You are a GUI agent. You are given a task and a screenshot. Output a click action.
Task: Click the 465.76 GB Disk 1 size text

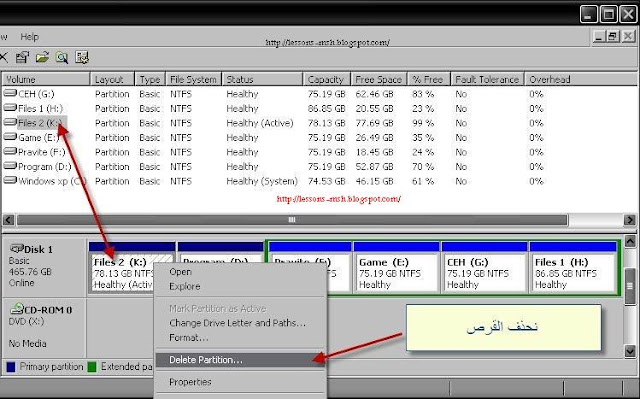(x=30, y=272)
